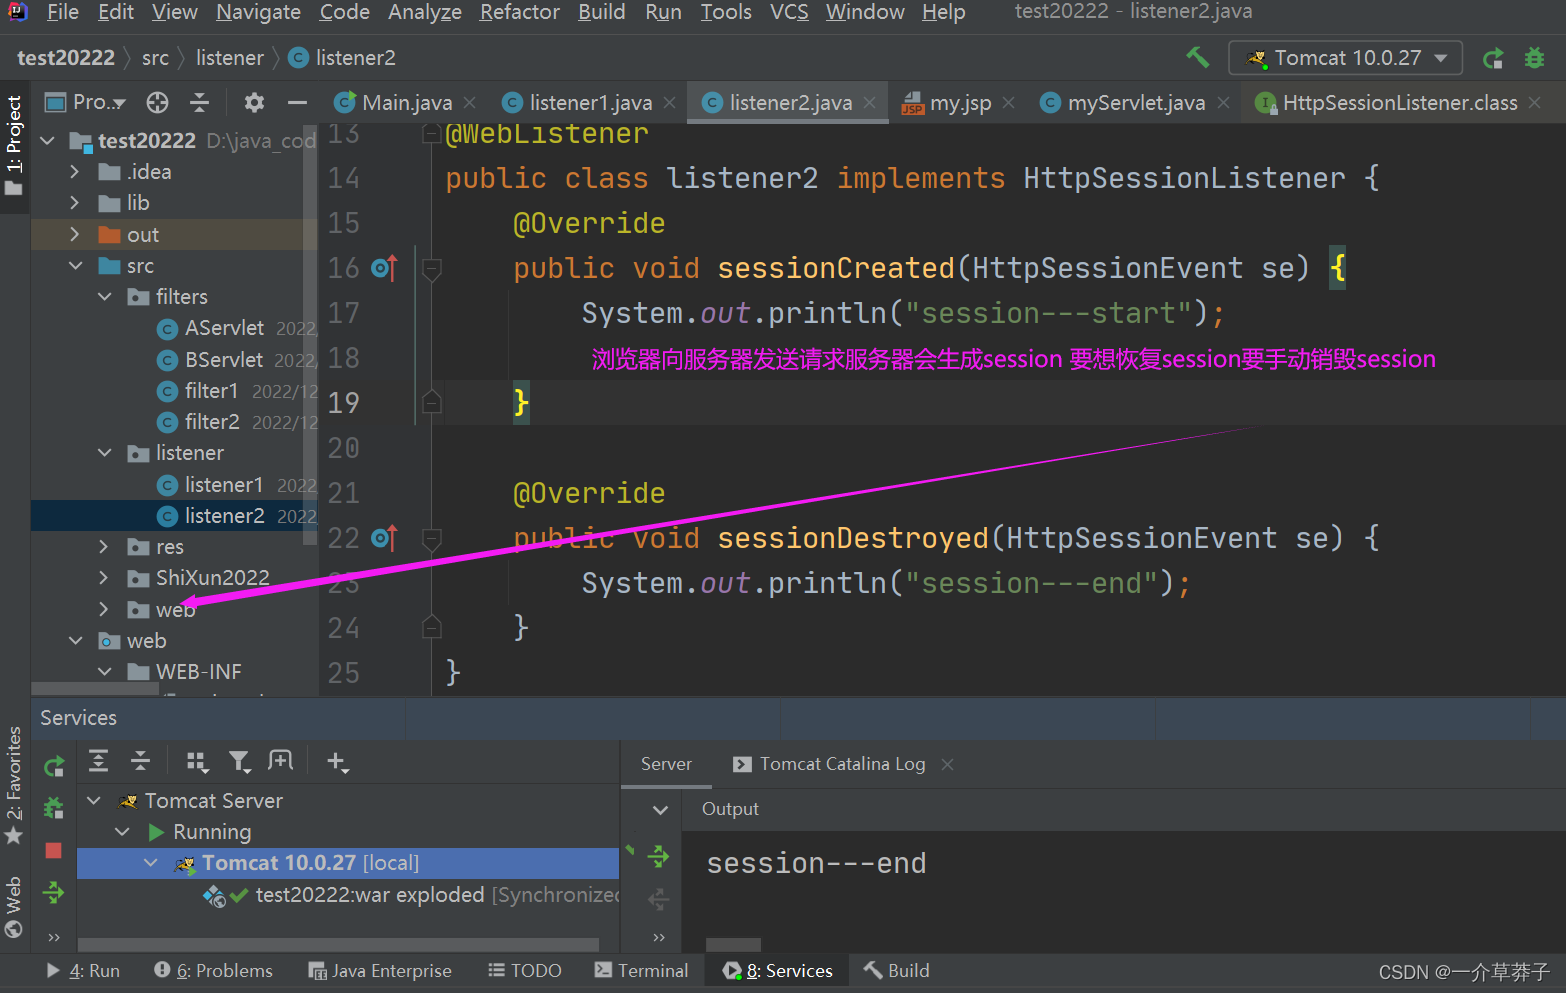Viewport: 1566px width, 993px height.
Task: Open the Build tool window
Action: (897, 971)
